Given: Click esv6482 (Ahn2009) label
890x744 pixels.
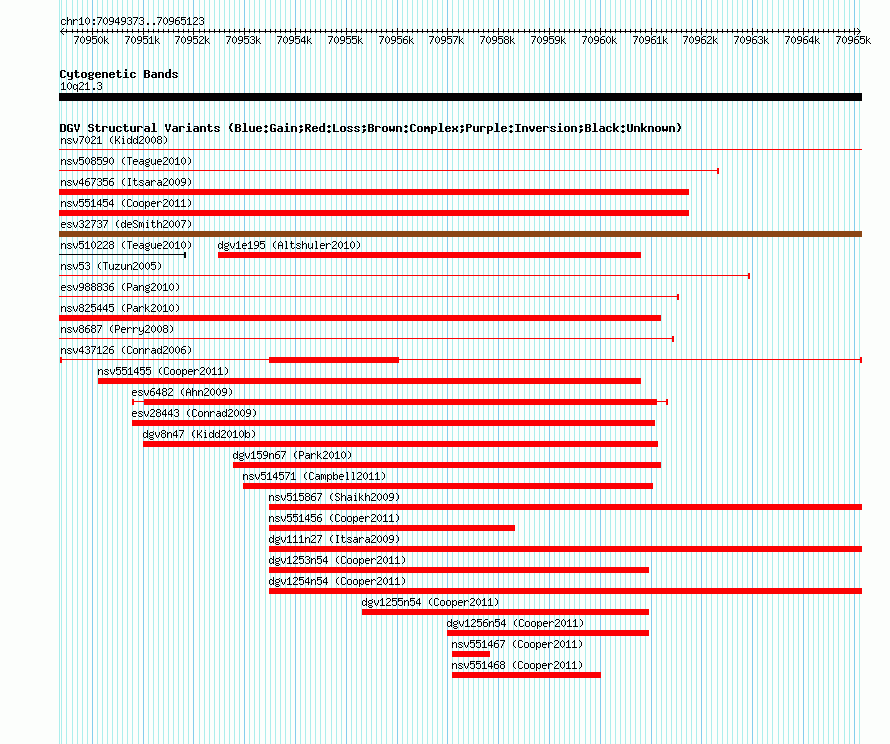Looking at the screenshot, I should 182,392.
